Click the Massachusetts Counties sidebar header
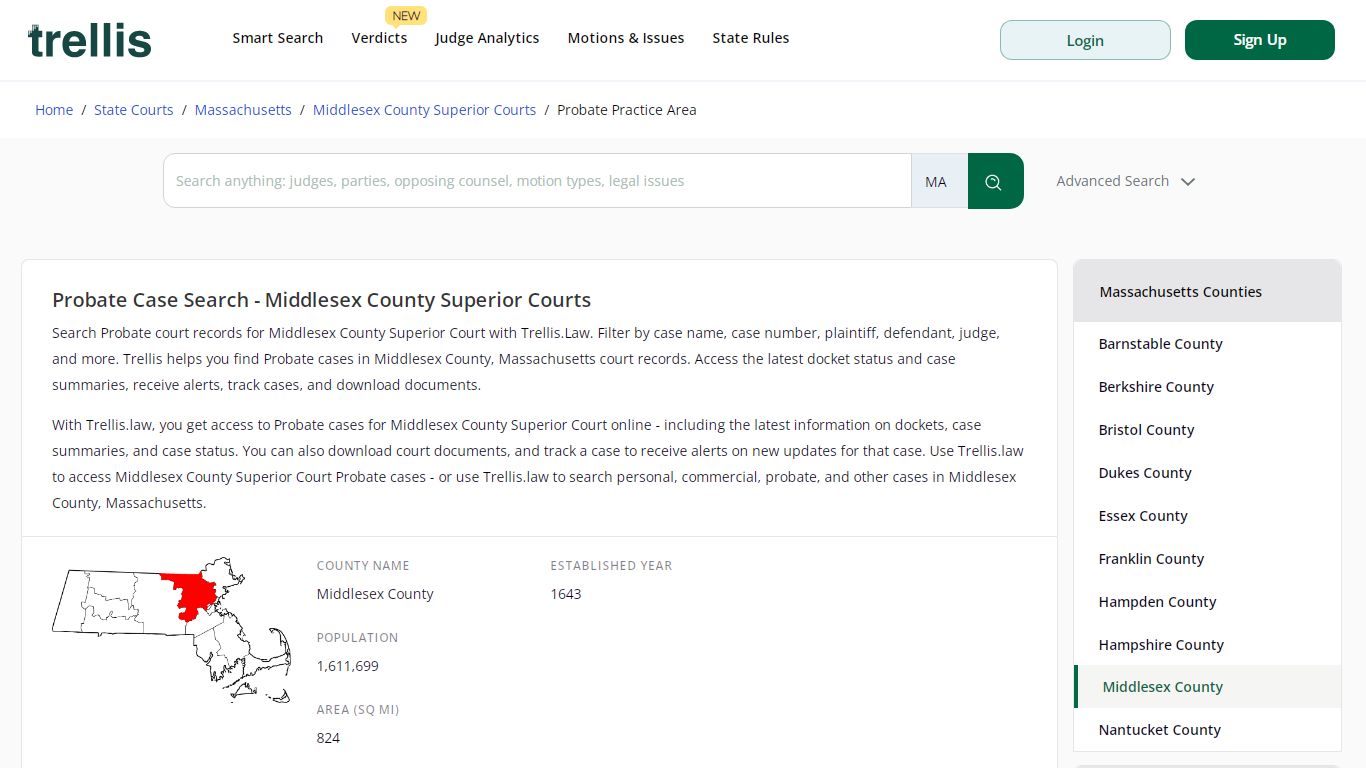Screen dimensions: 1366x768 (1207, 292)
